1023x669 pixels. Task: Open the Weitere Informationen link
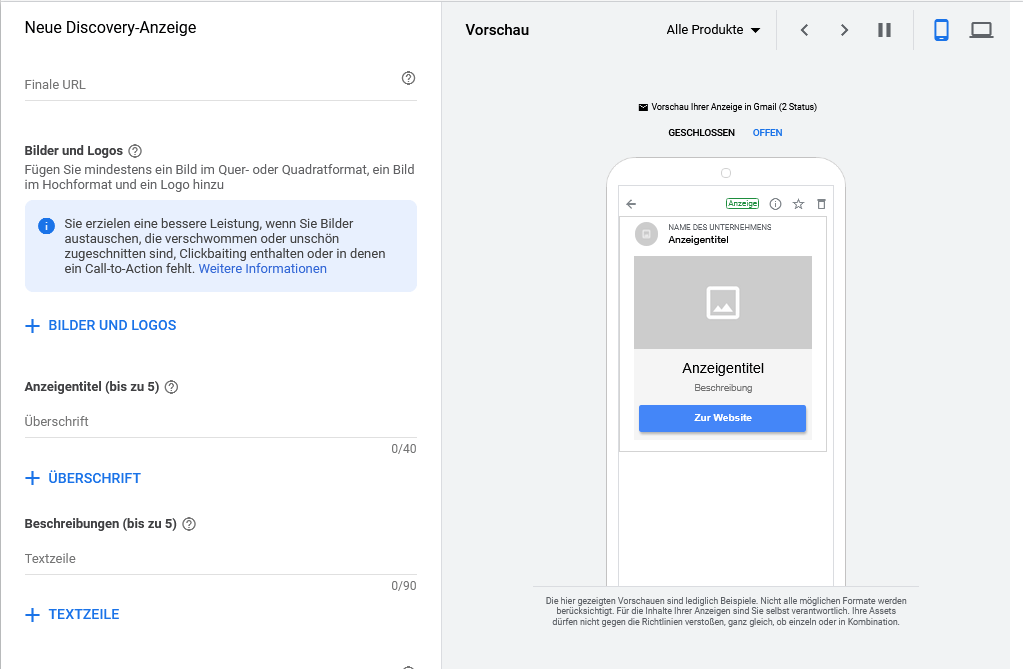pos(262,268)
